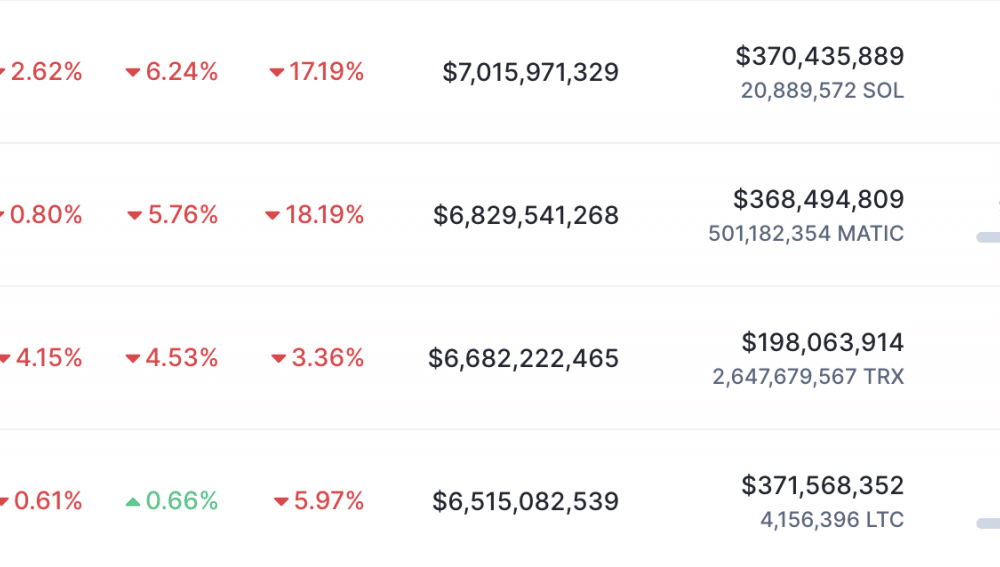
Task: Open the $198,063,914 volume link
Action: click(822, 342)
